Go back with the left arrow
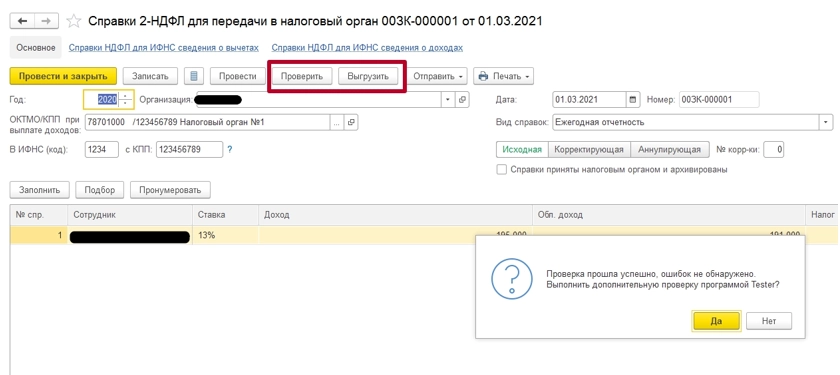Viewport: 840px width, 375px height. [22, 21]
